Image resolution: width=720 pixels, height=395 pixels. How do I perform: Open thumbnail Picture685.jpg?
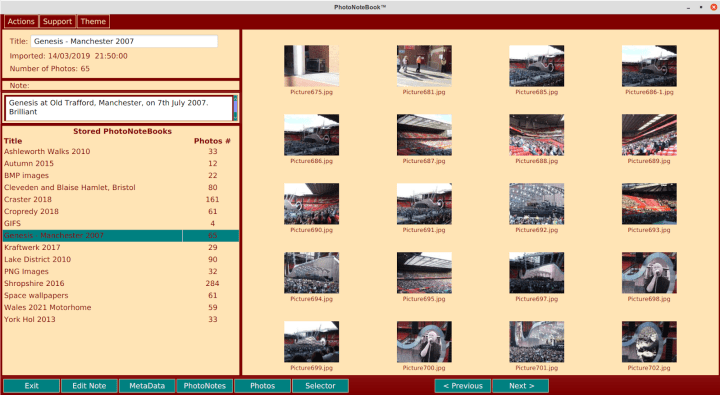point(536,66)
